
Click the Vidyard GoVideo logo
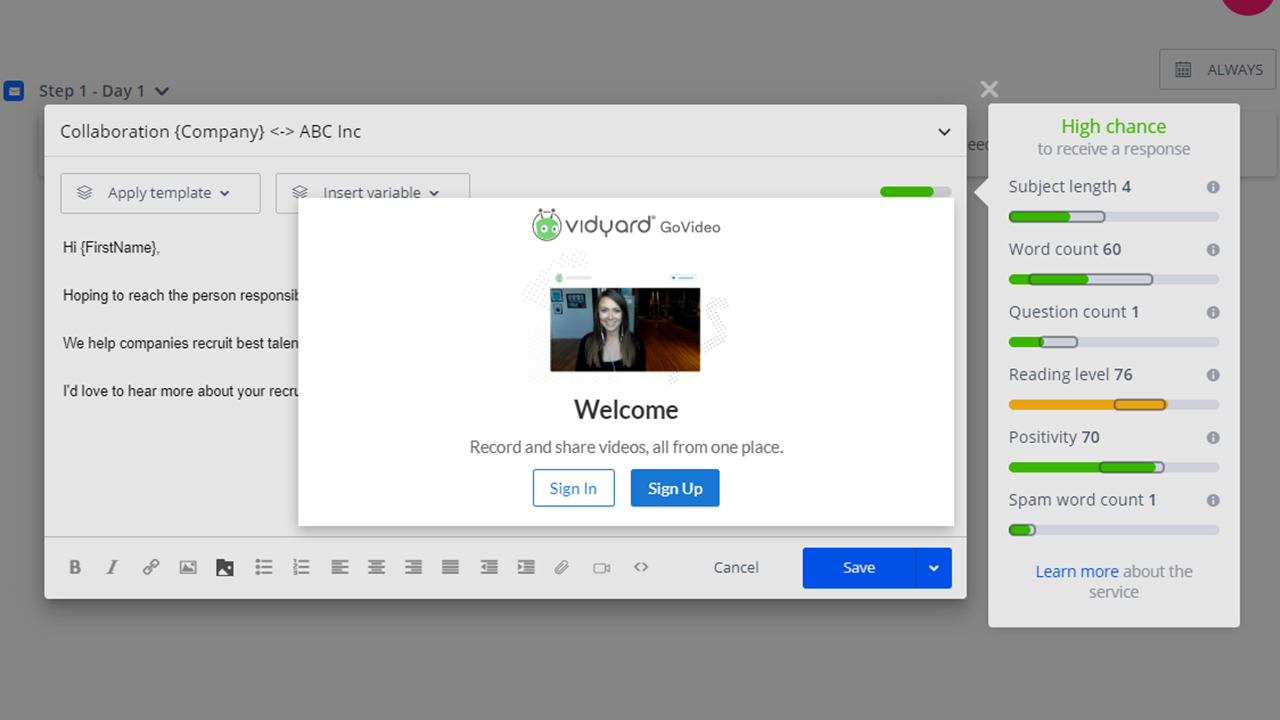click(x=626, y=225)
